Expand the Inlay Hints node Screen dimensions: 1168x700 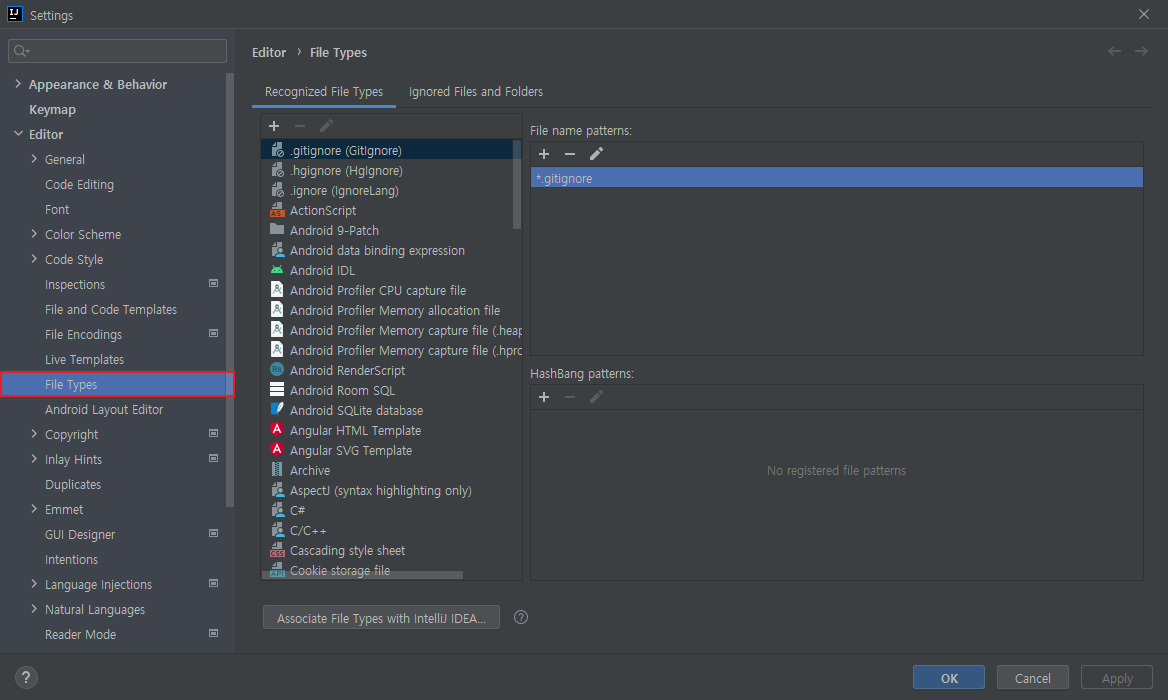pyautogui.click(x=34, y=459)
